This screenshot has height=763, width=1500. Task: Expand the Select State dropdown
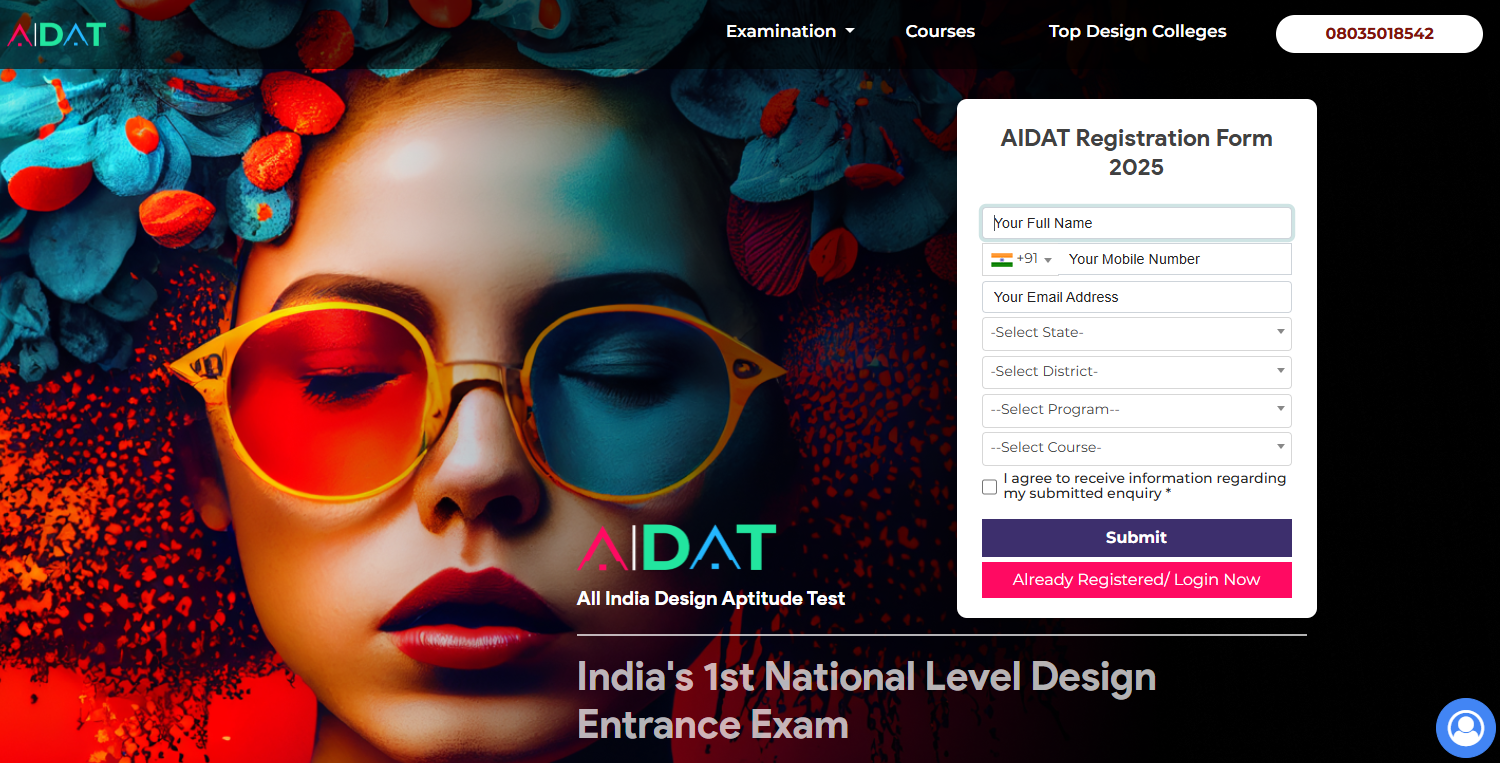coord(1137,333)
